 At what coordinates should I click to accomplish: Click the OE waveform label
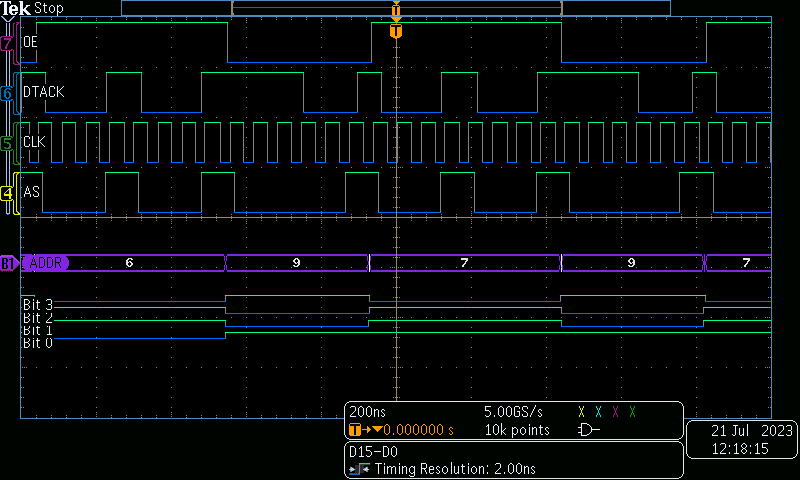(x=30, y=42)
